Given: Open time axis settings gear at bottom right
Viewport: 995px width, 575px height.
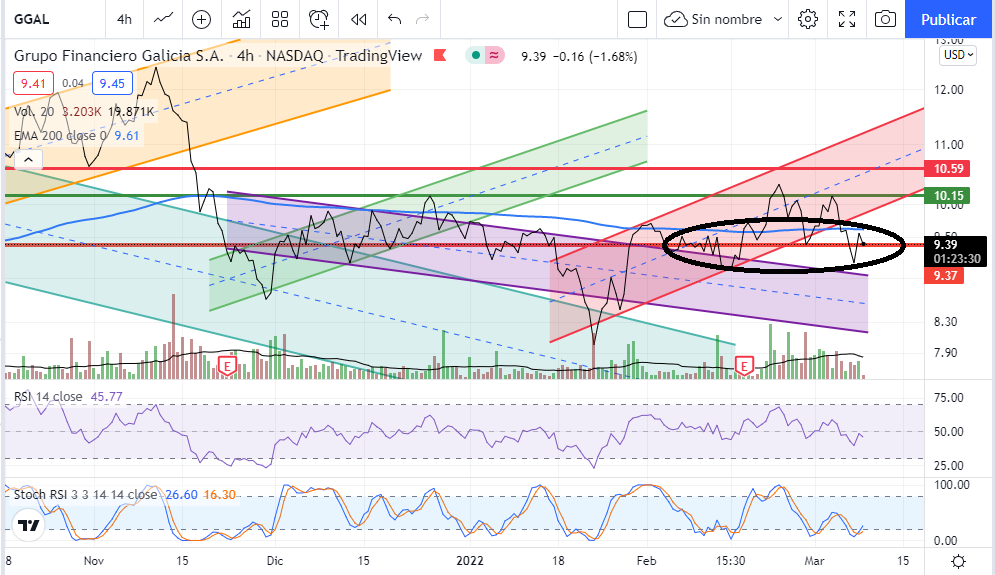Looking at the screenshot, I should click(959, 561).
